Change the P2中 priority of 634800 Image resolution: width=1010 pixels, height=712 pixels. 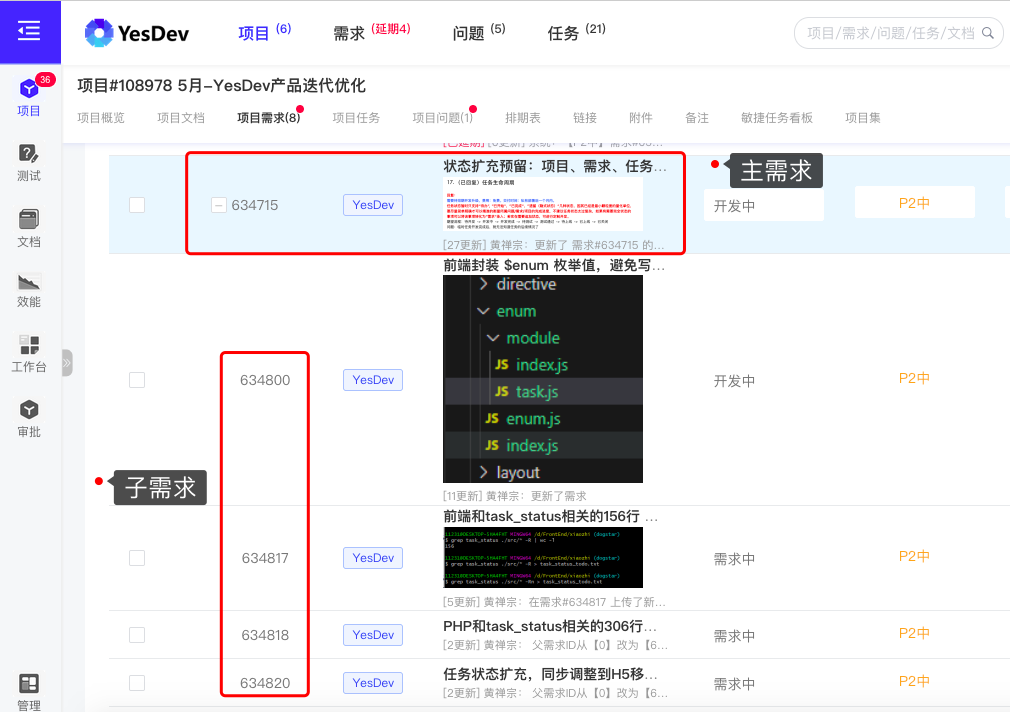[x=915, y=378]
